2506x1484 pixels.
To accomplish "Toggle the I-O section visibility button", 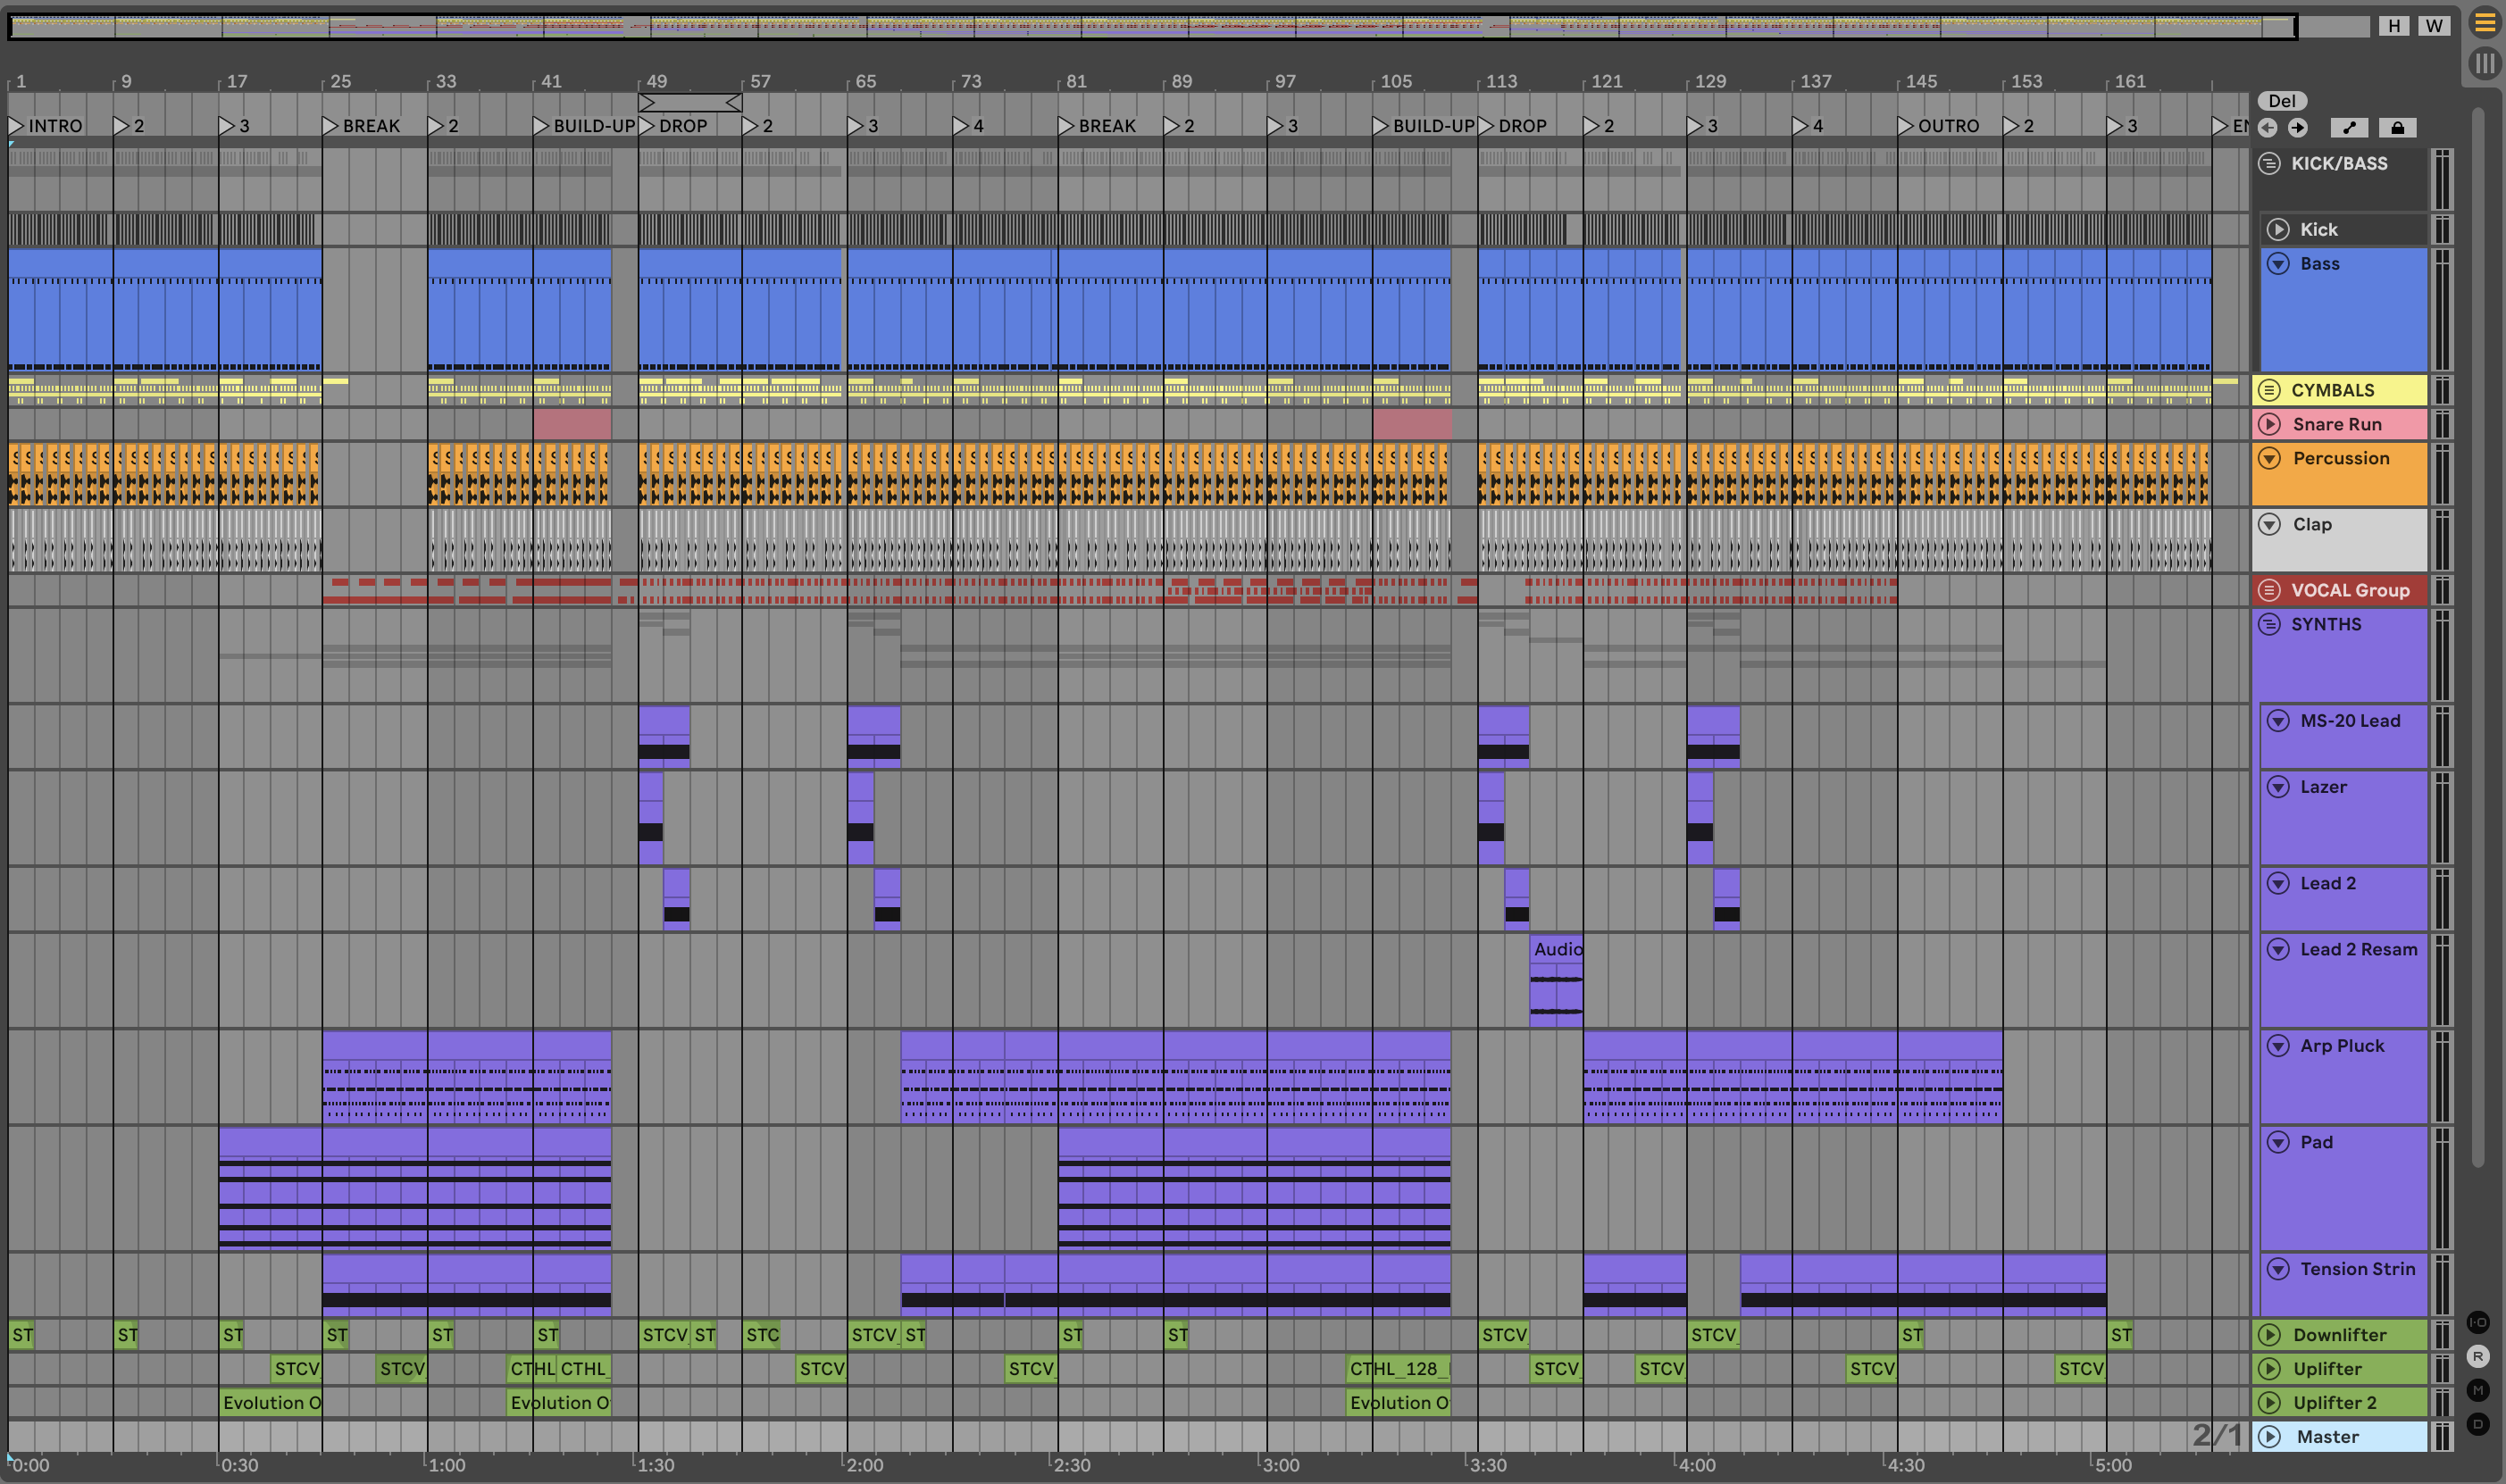I will [2478, 1322].
